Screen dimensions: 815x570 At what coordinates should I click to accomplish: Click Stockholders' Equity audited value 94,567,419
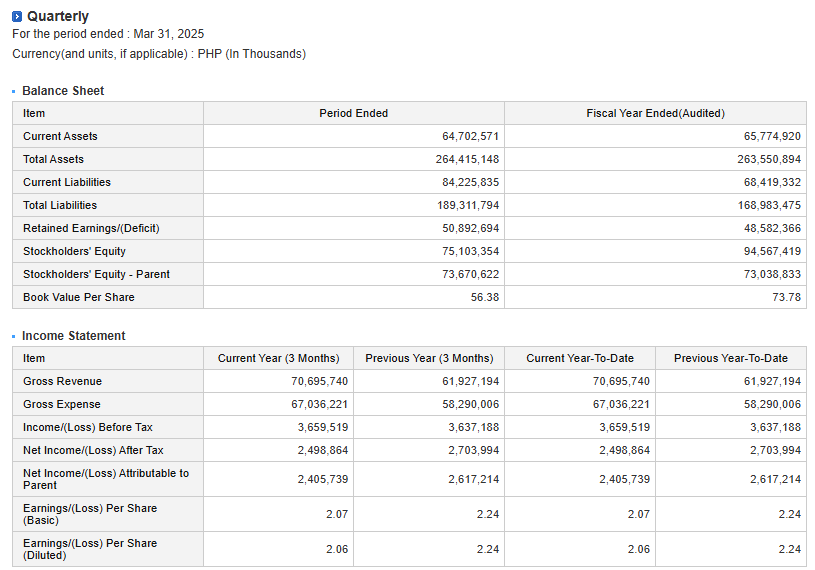tap(772, 251)
